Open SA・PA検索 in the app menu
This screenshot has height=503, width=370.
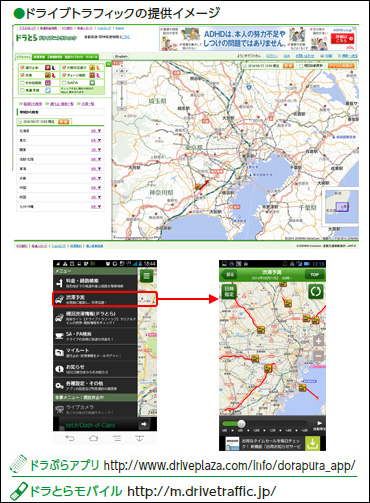[95, 336]
